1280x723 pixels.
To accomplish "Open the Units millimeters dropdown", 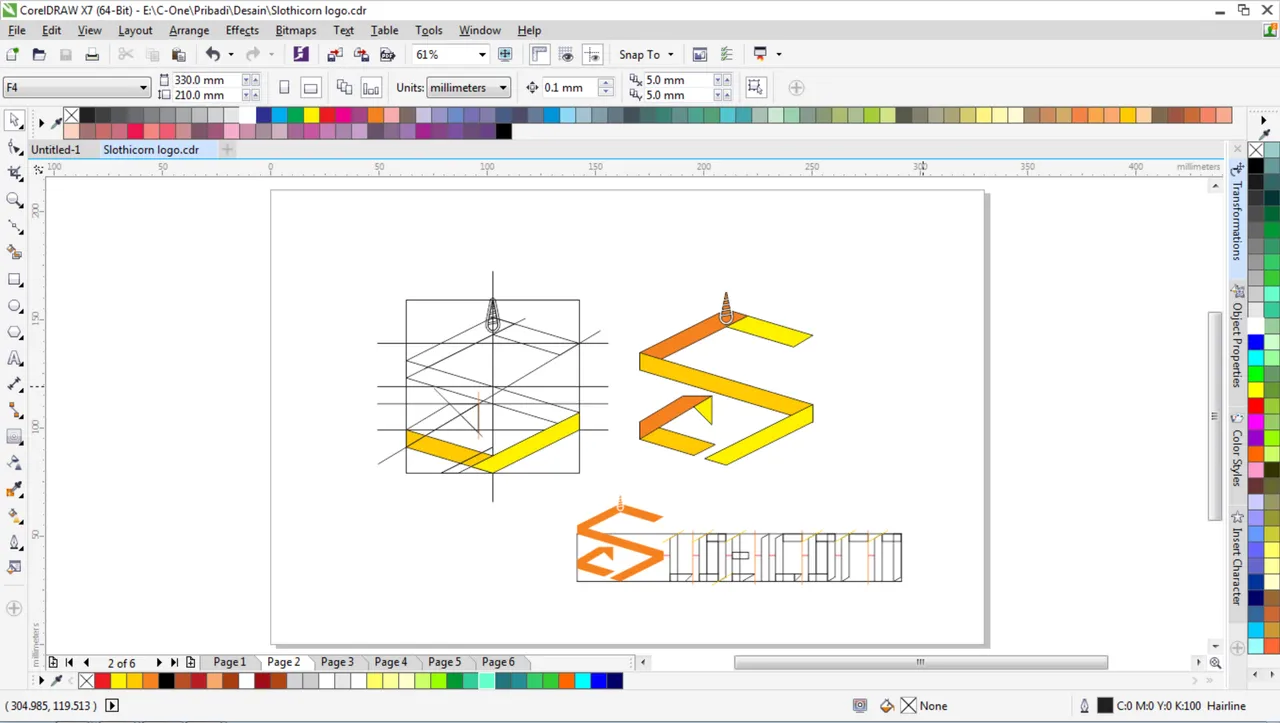I will 468,87.
